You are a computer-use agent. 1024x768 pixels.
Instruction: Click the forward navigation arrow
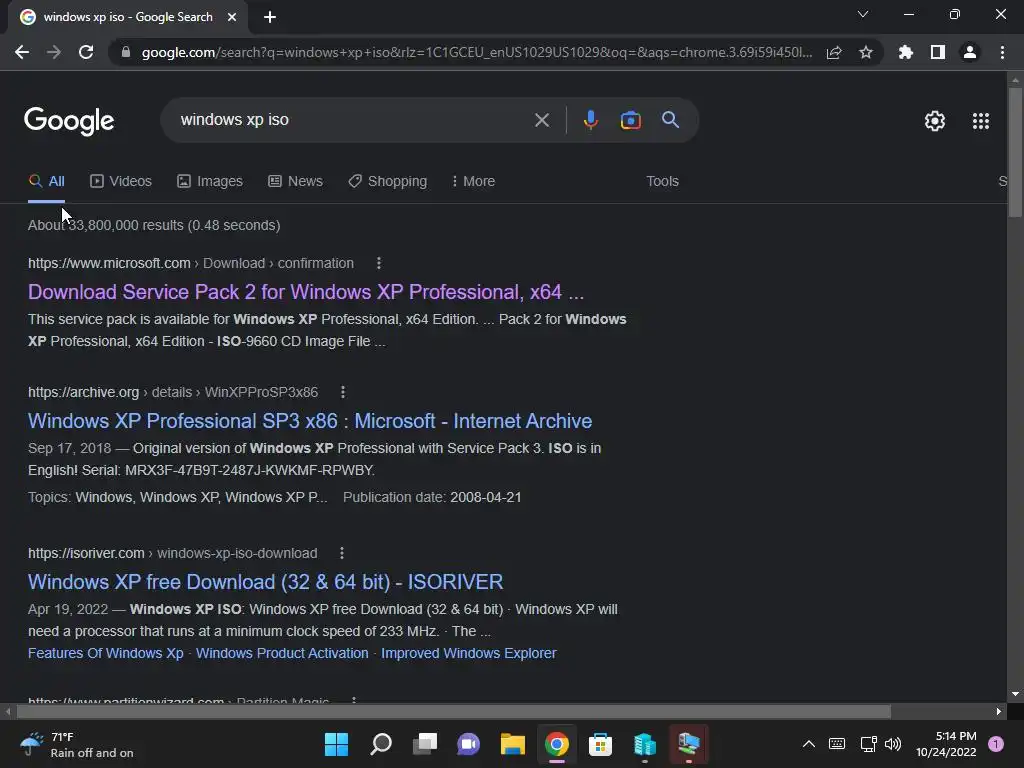(54, 52)
